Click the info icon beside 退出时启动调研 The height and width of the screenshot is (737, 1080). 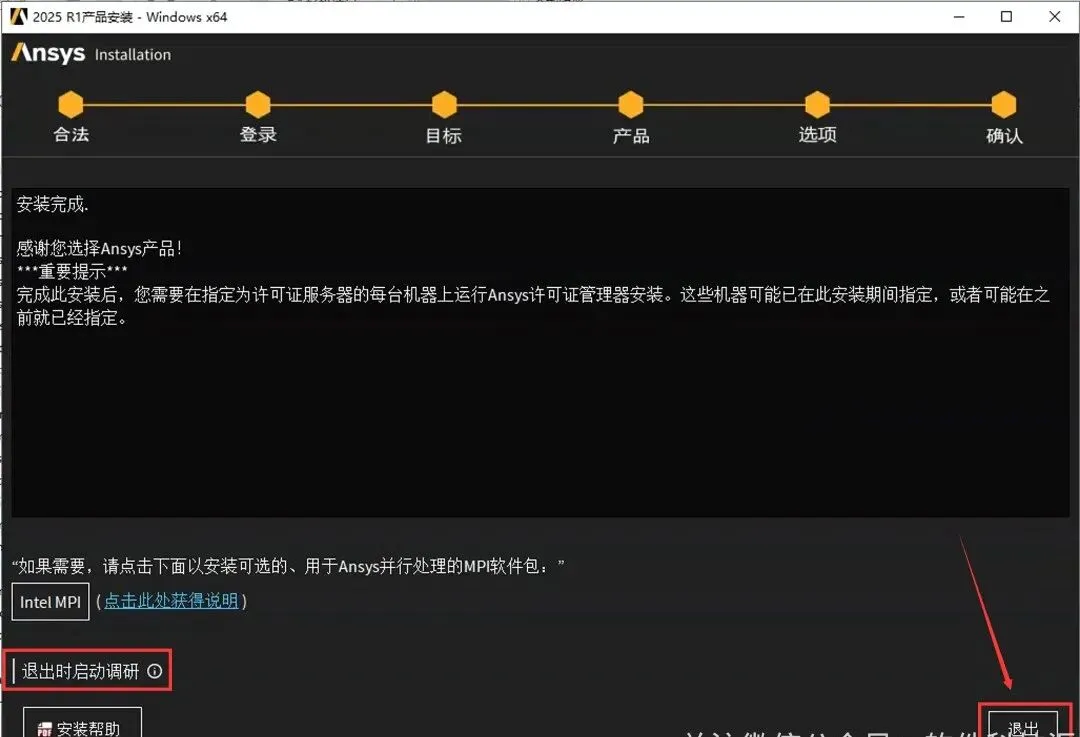pos(155,671)
